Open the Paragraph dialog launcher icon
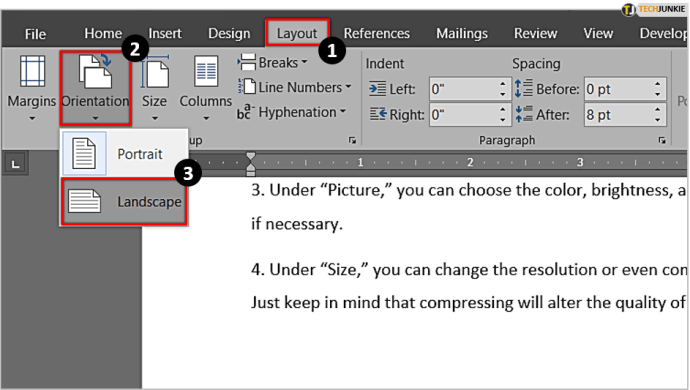690x390 pixels. pos(662,140)
